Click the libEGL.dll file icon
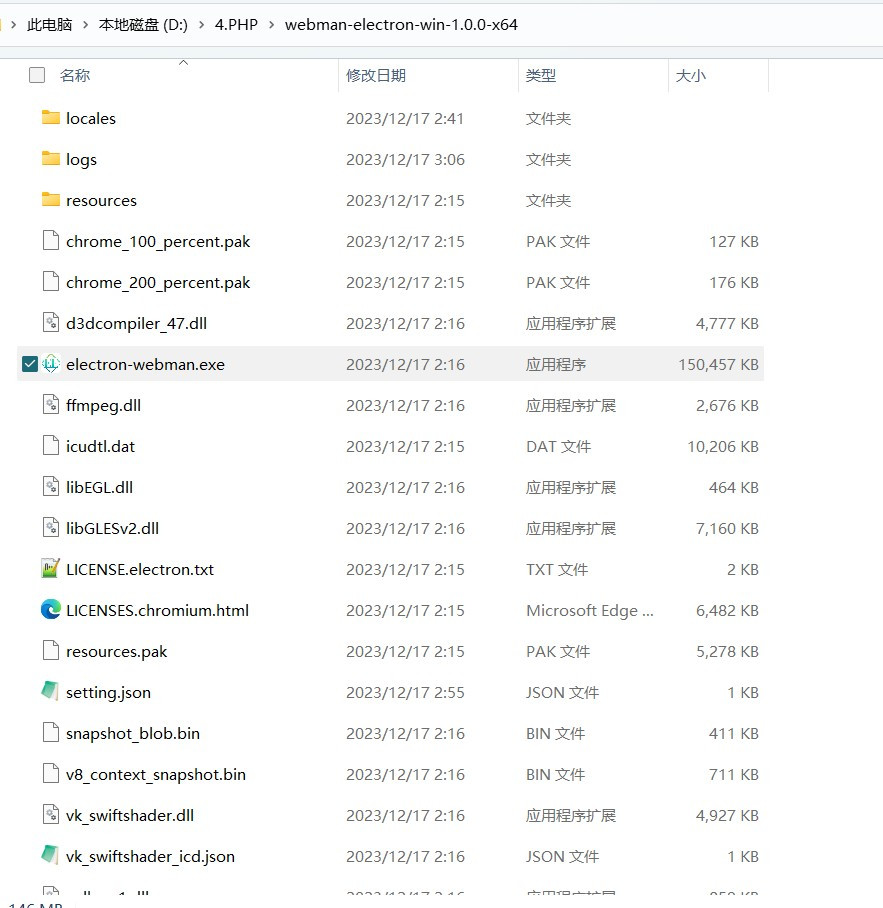The height and width of the screenshot is (908, 883). [x=51, y=486]
